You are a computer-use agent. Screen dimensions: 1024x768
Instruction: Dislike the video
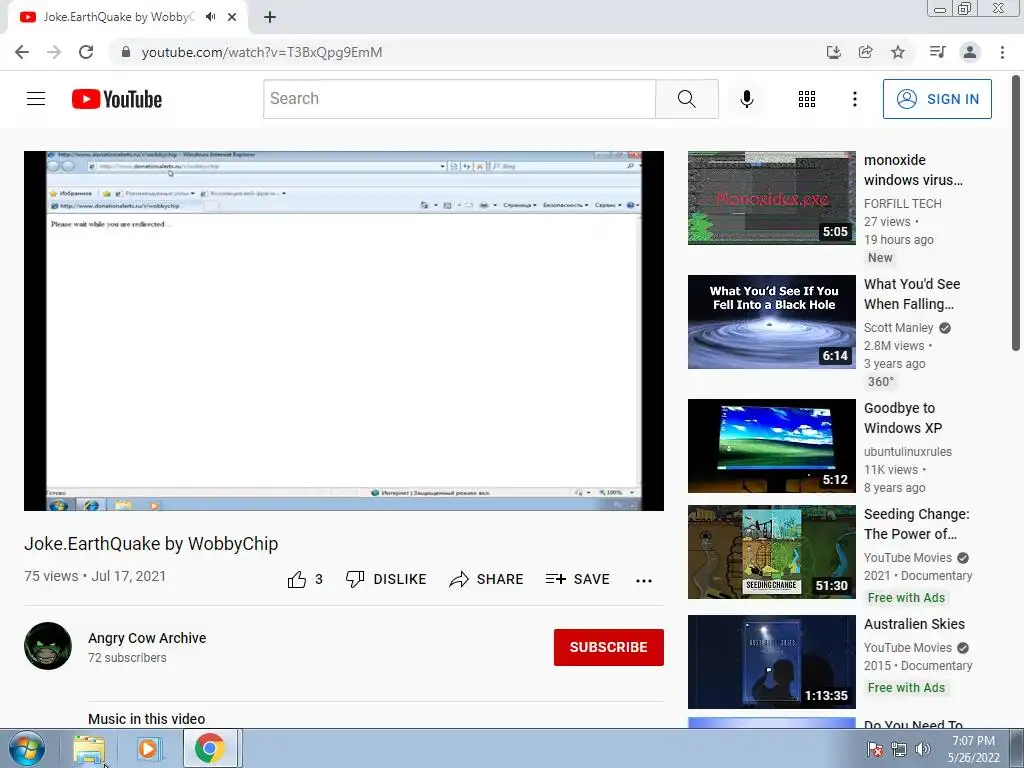[386, 579]
